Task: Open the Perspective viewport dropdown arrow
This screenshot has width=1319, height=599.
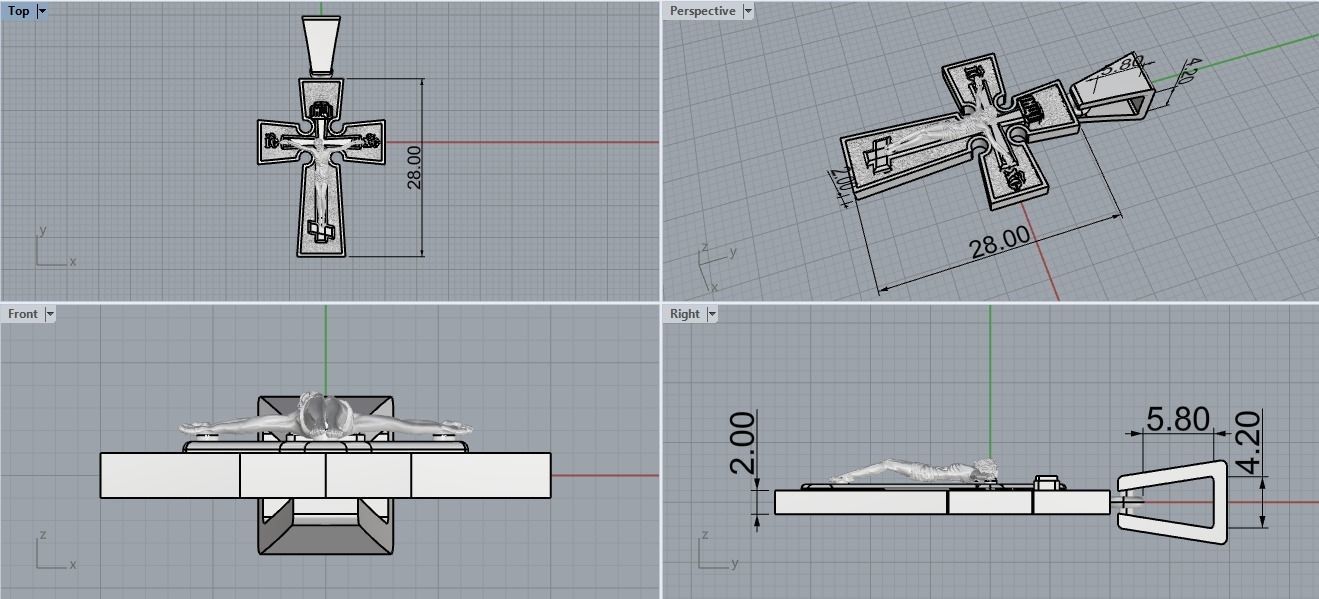Action: [748, 11]
